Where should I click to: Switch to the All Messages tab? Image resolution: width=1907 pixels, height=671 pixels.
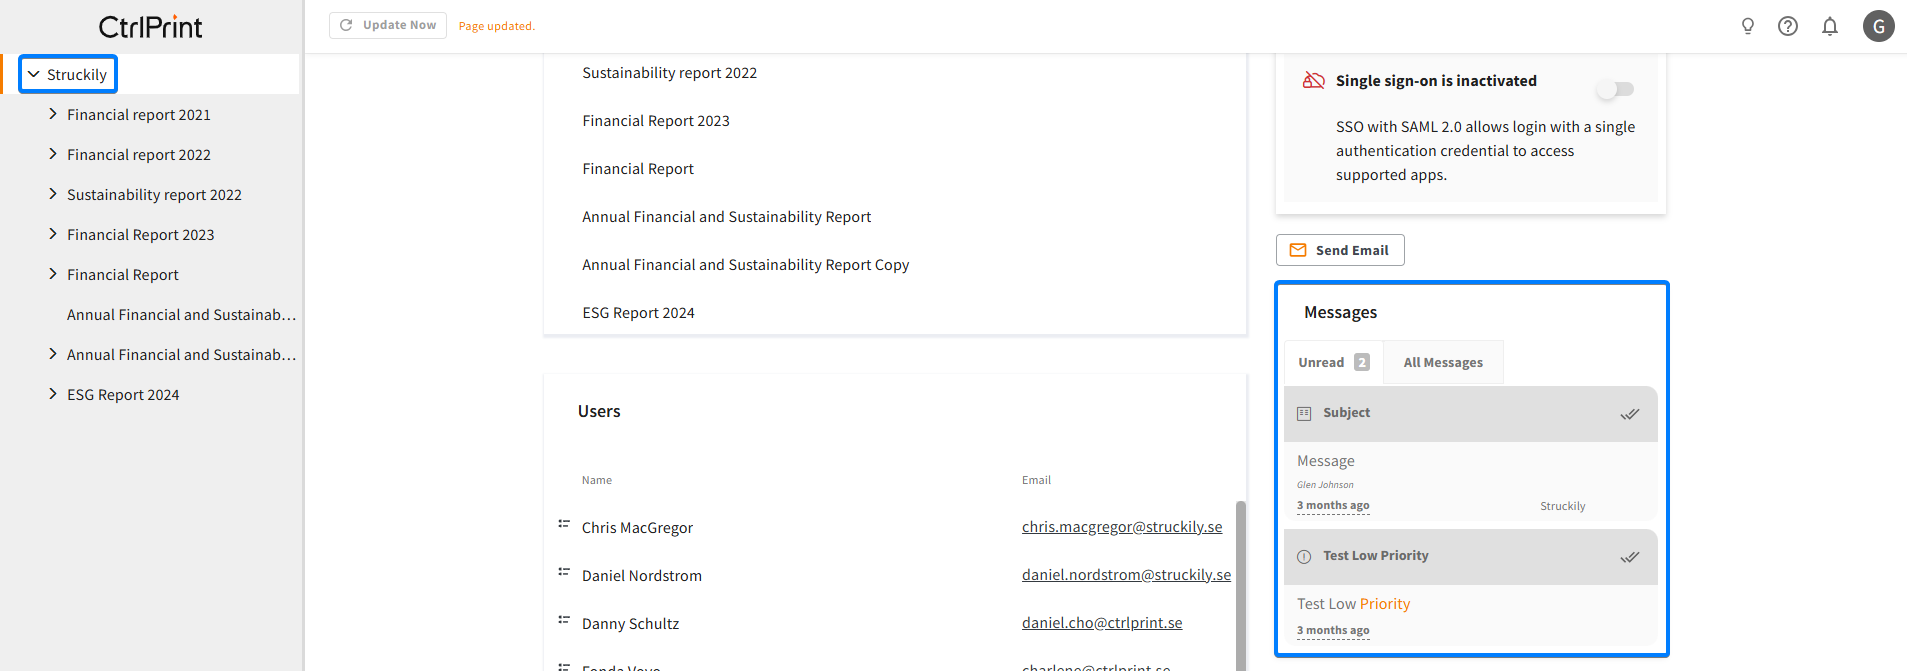pos(1443,363)
